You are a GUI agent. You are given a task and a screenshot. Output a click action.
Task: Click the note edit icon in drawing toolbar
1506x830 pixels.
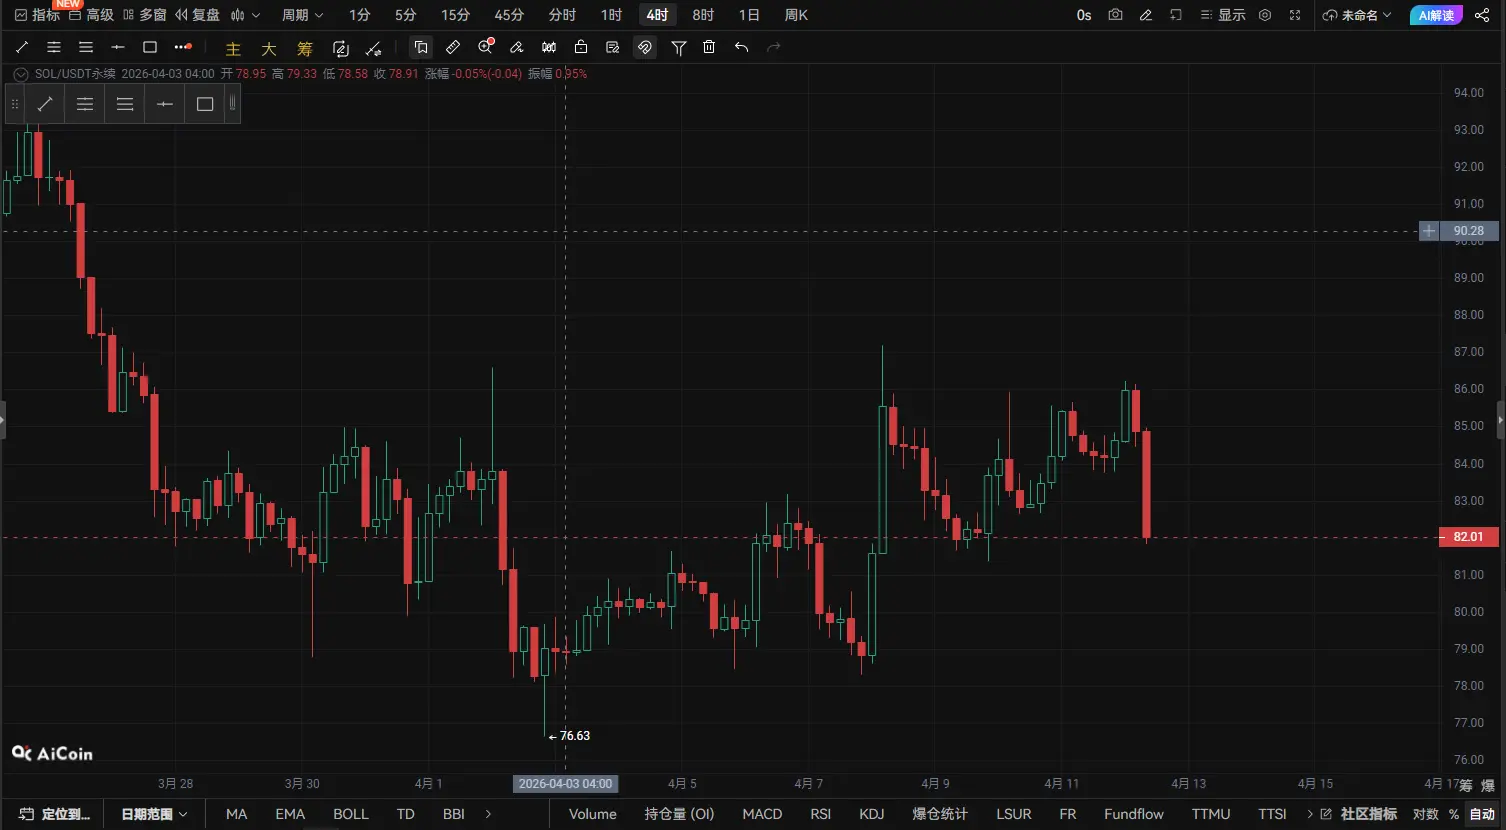point(613,47)
